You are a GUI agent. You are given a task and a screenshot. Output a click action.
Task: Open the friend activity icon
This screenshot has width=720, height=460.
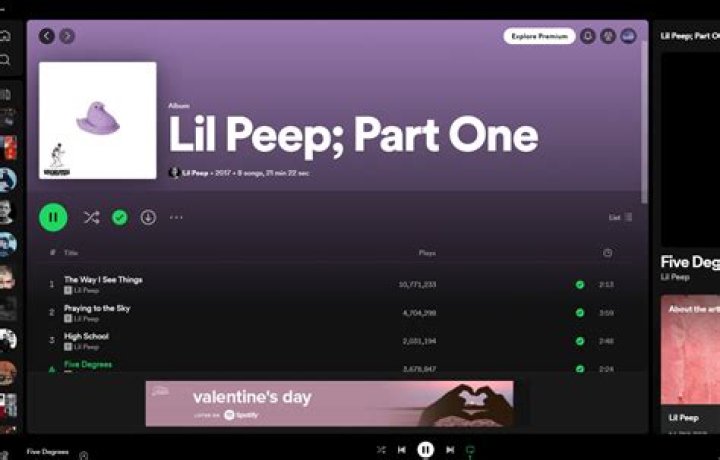tap(608, 36)
